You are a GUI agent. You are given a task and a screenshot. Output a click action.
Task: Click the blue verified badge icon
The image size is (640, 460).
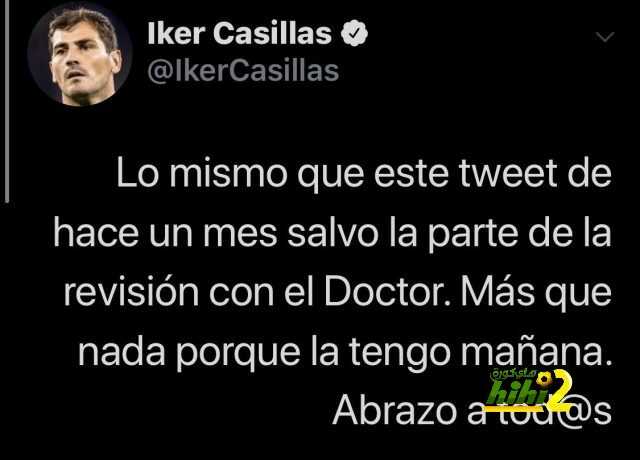click(354, 33)
